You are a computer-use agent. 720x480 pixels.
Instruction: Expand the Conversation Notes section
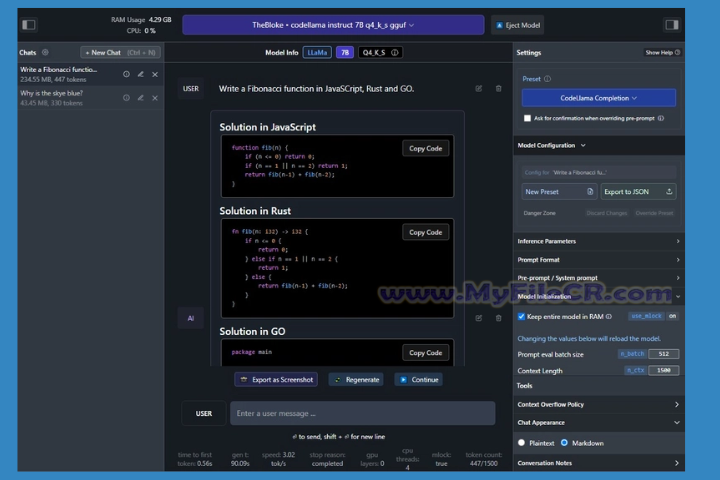pos(599,463)
